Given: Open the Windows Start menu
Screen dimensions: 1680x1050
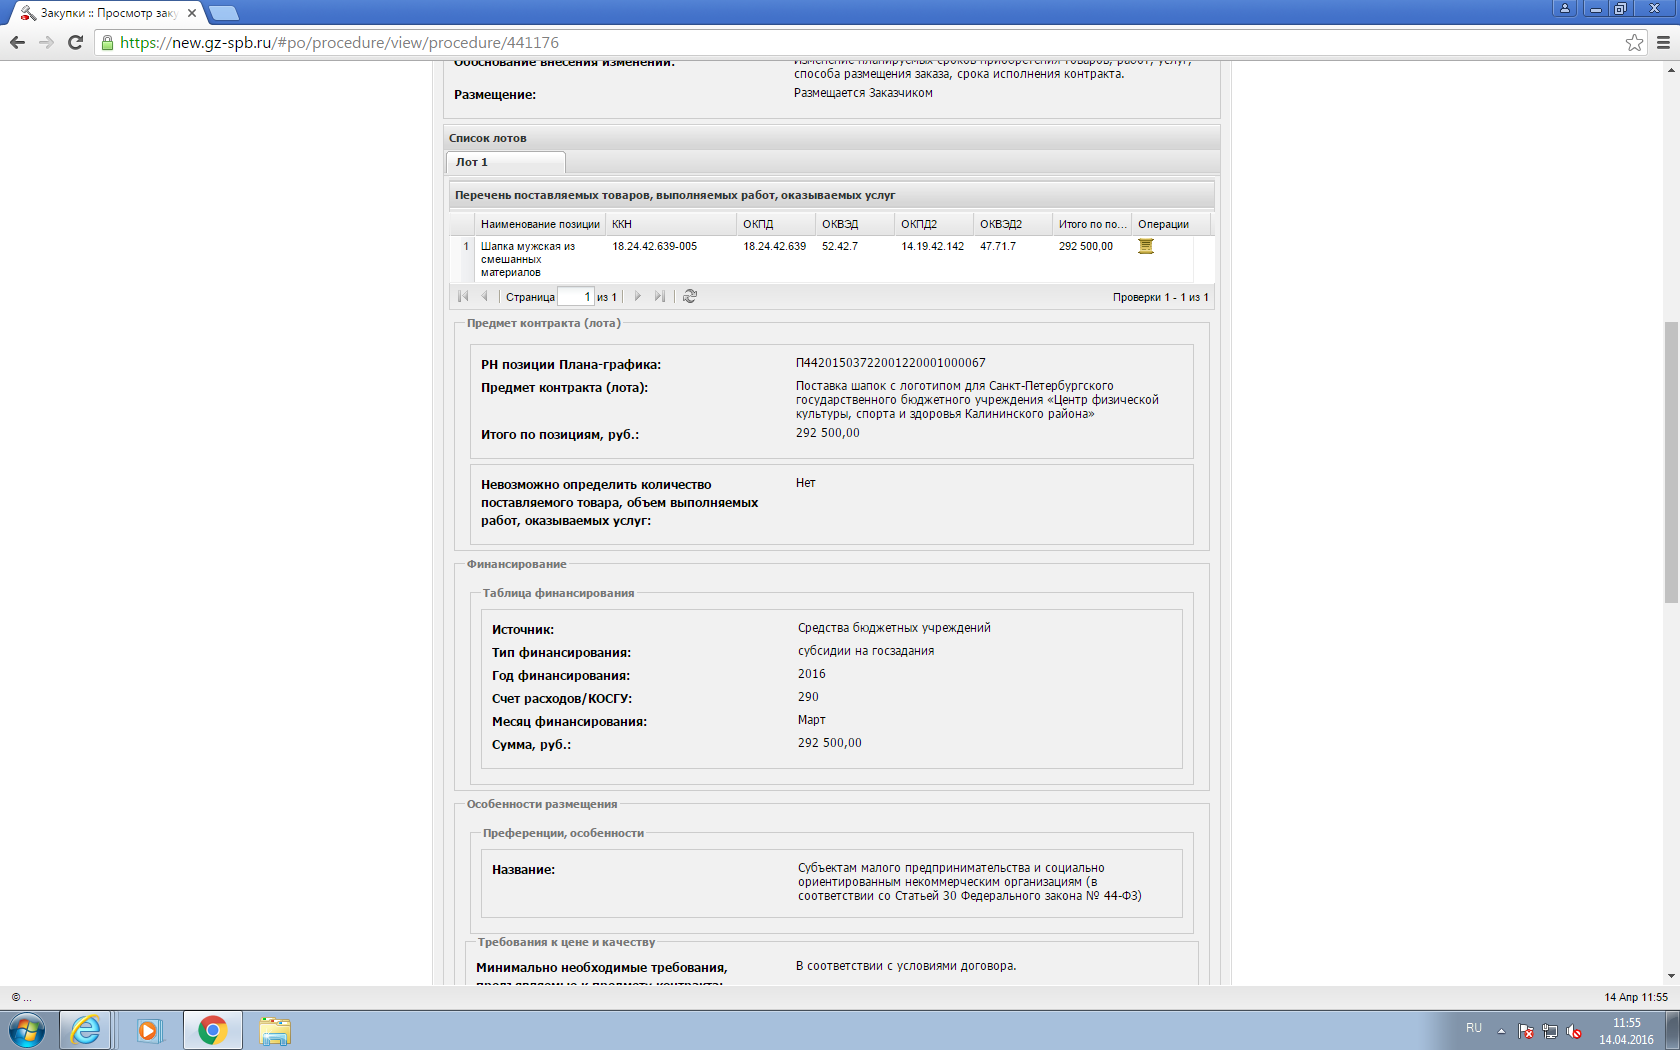Looking at the screenshot, I should pos(27,1030).
